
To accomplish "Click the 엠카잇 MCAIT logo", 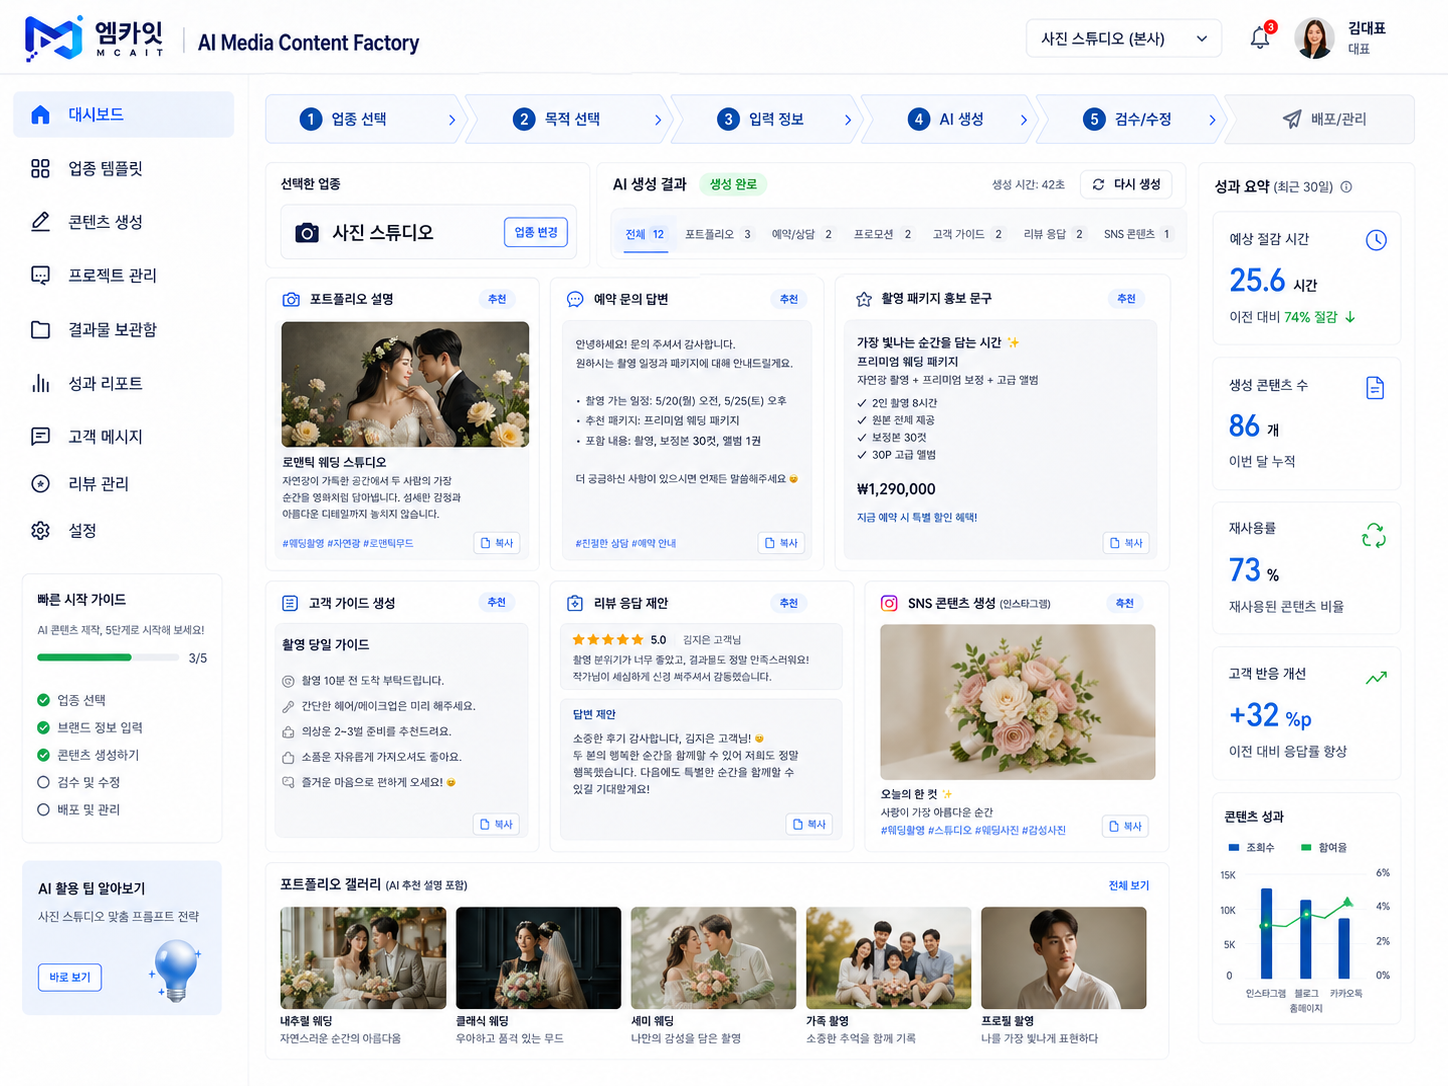I will tap(94, 38).
